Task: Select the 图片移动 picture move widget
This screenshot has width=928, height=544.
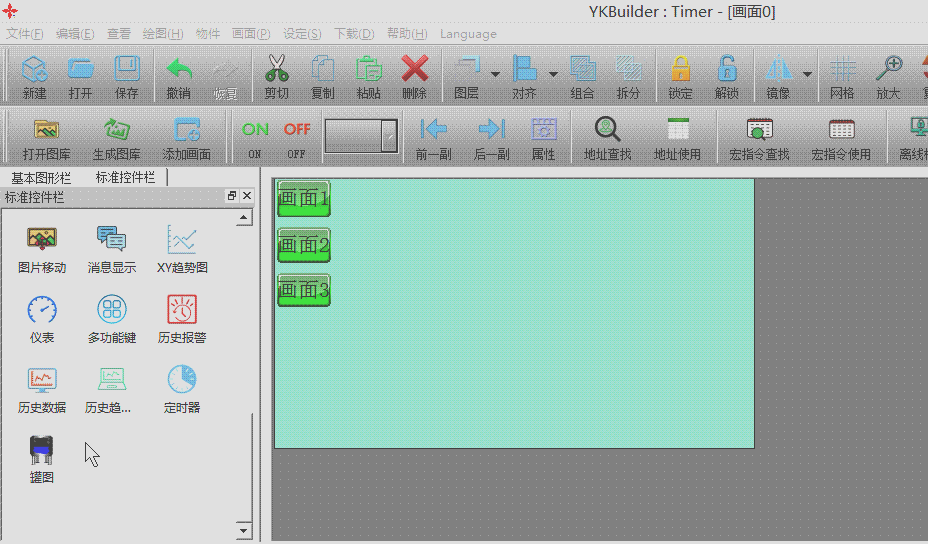Action: [42, 240]
